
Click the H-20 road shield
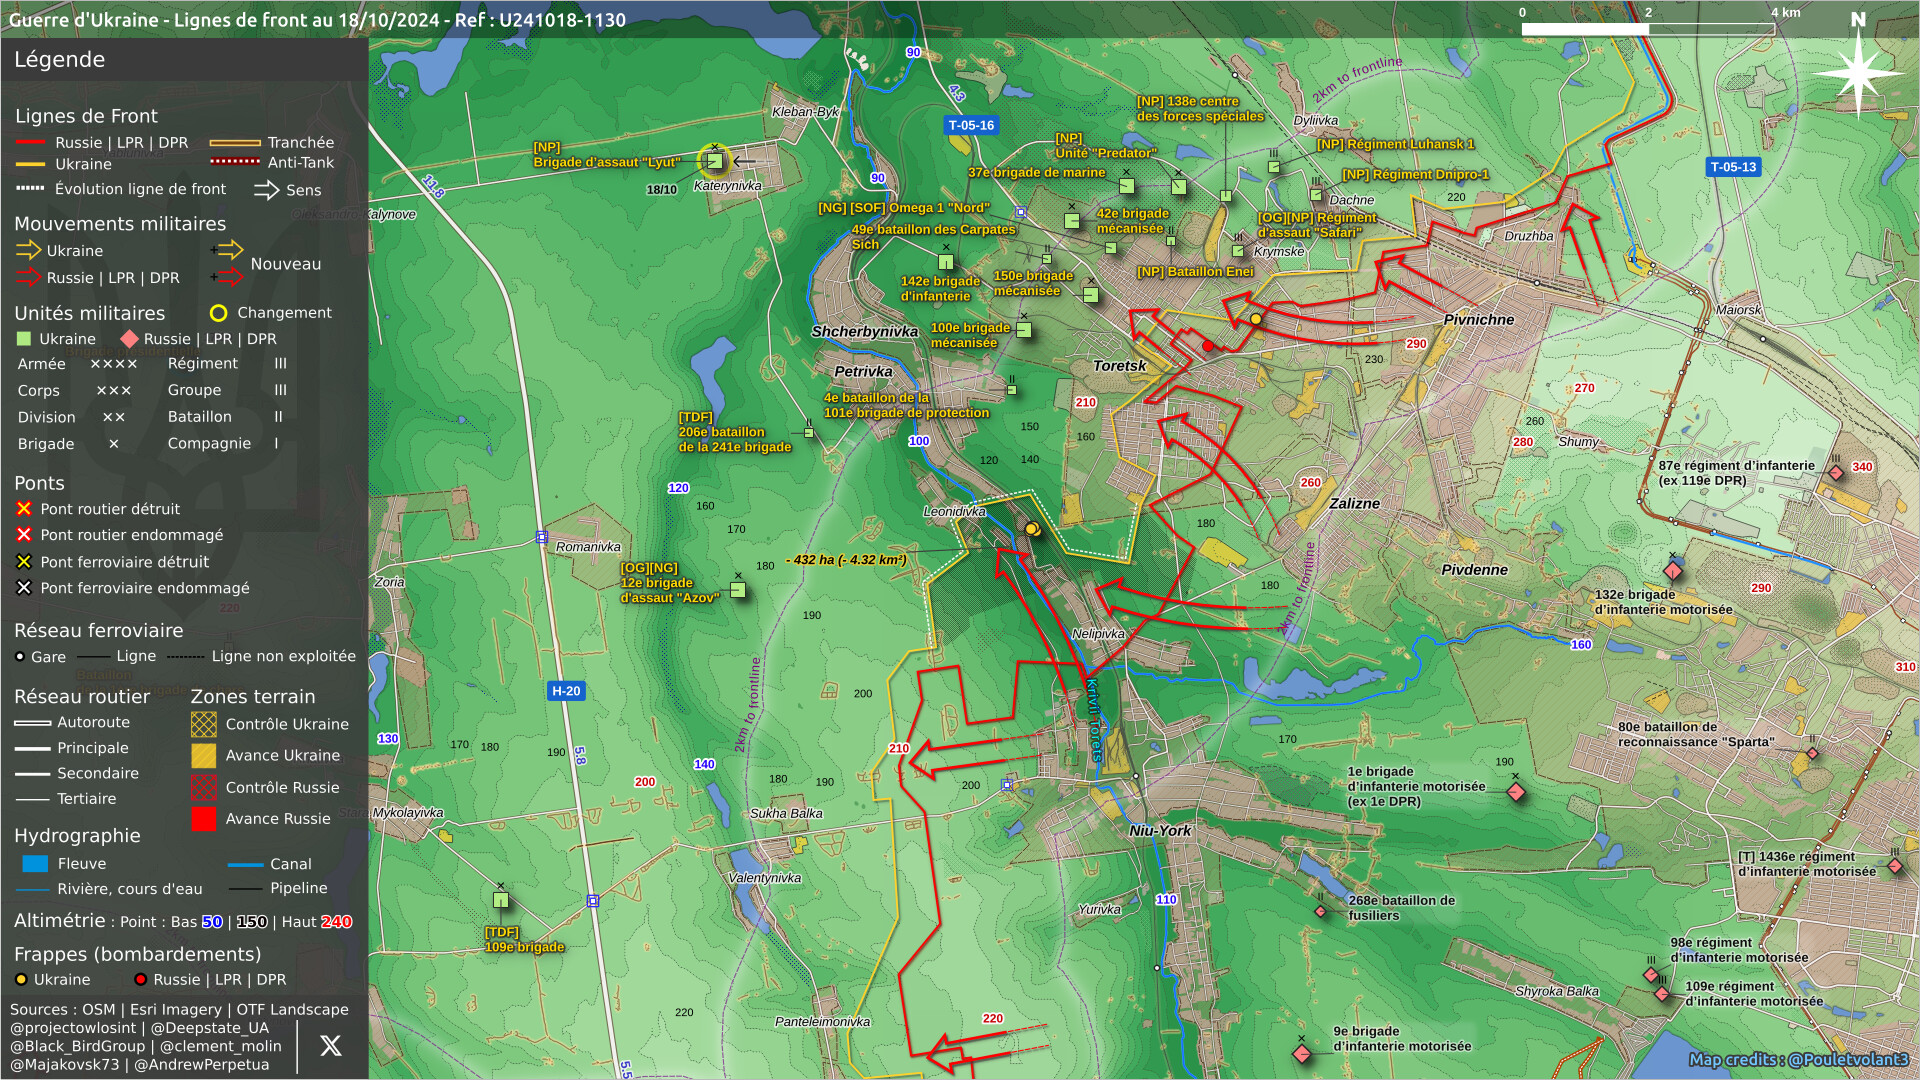coord(566,691)
